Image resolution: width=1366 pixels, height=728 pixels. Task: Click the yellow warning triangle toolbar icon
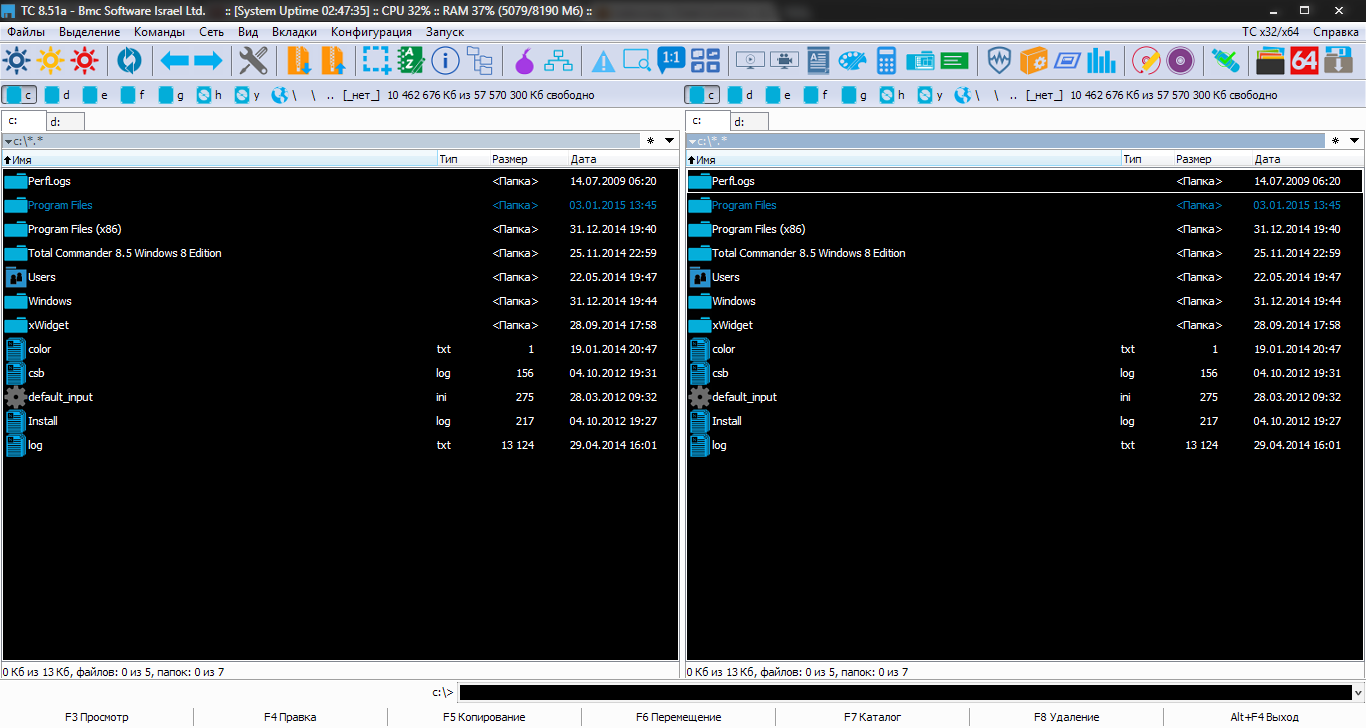(x=604, y=61)
